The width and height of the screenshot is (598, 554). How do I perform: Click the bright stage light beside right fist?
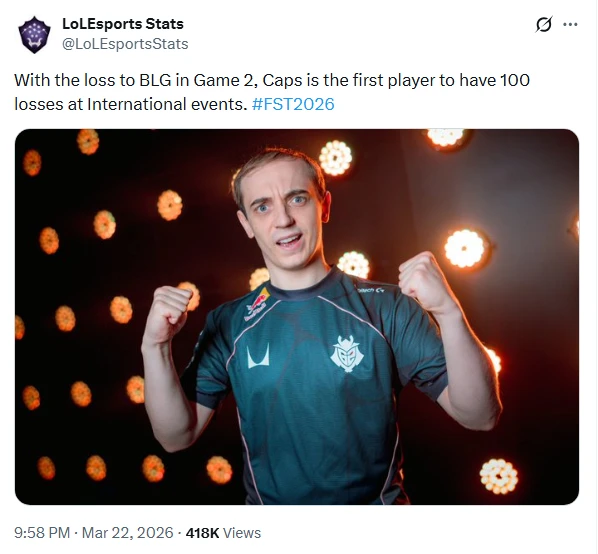(465, 249)
